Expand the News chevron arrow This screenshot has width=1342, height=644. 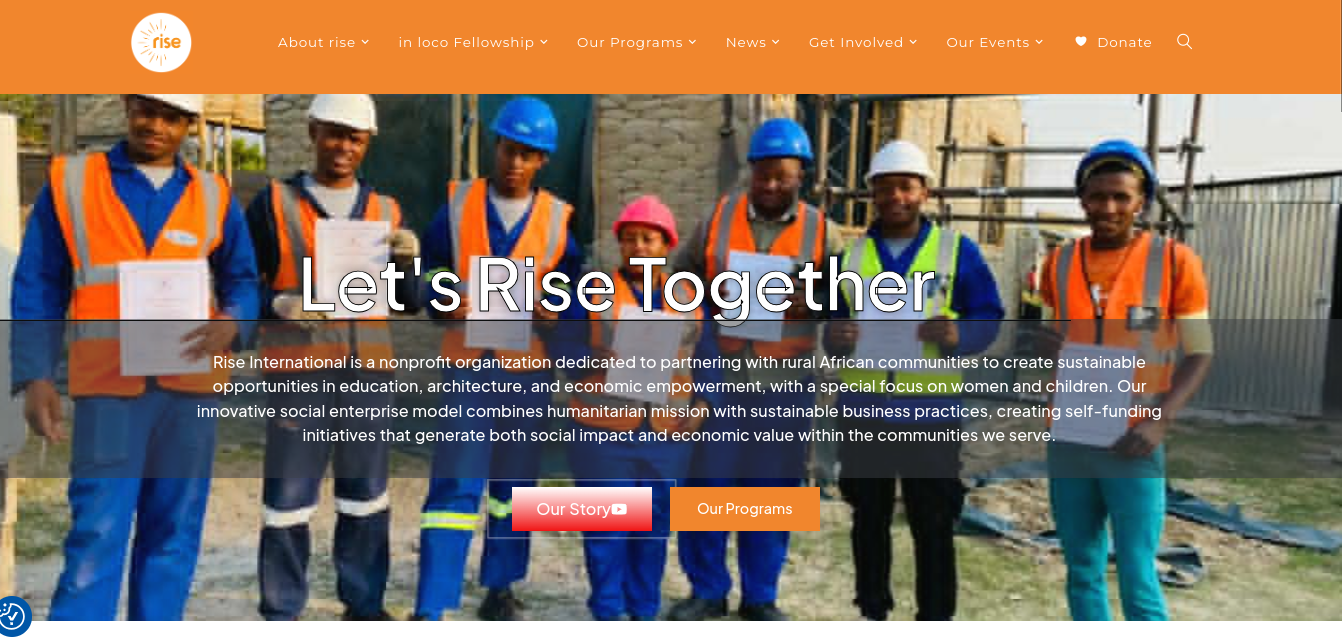776,42
